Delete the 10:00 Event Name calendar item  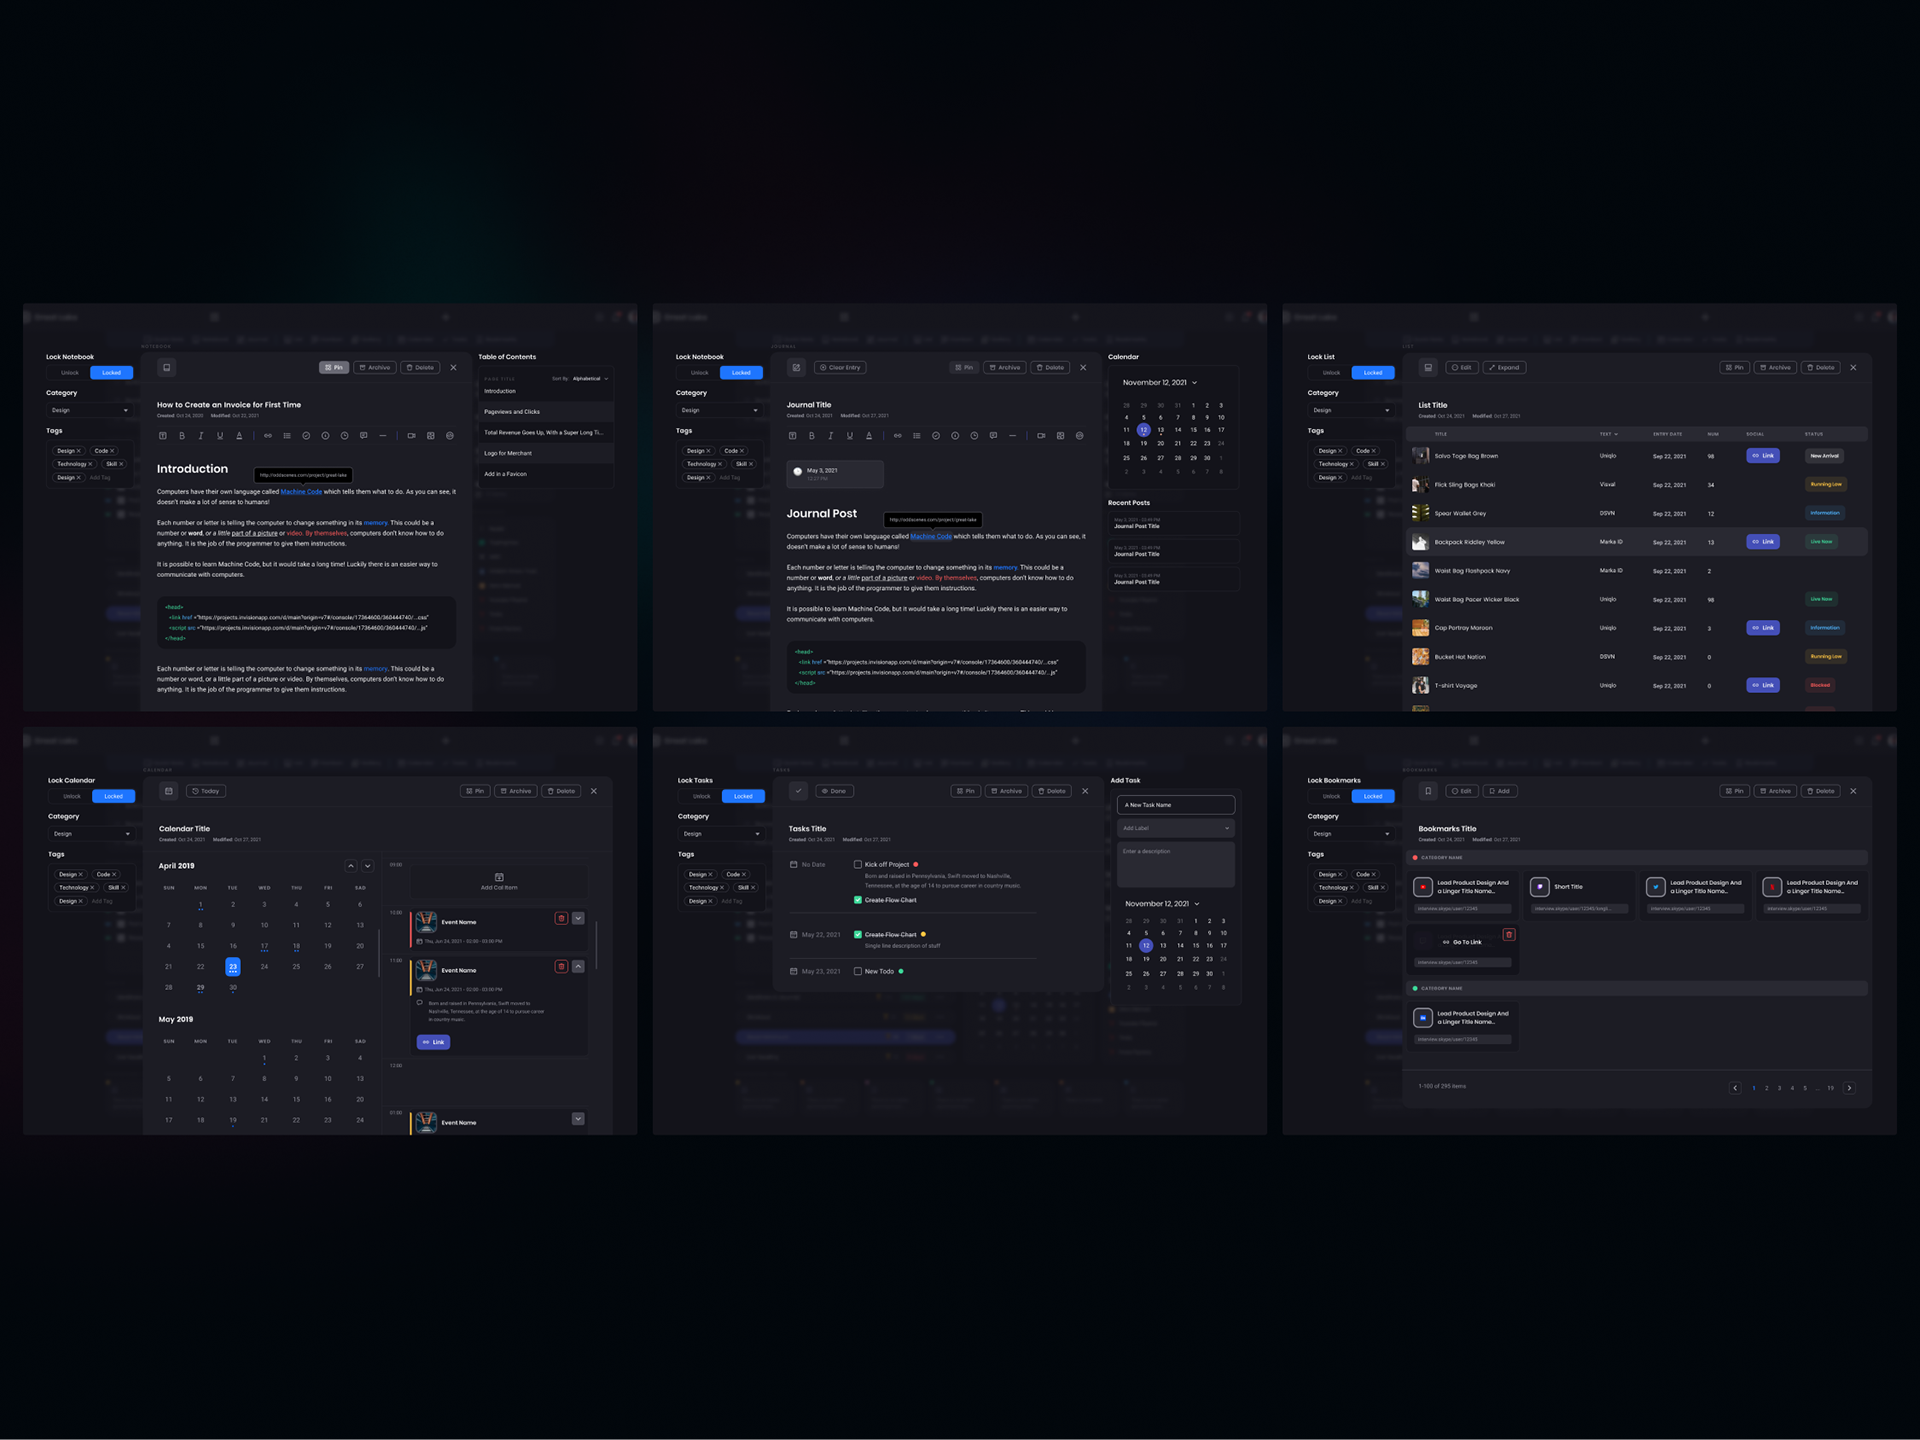(561, 918)
